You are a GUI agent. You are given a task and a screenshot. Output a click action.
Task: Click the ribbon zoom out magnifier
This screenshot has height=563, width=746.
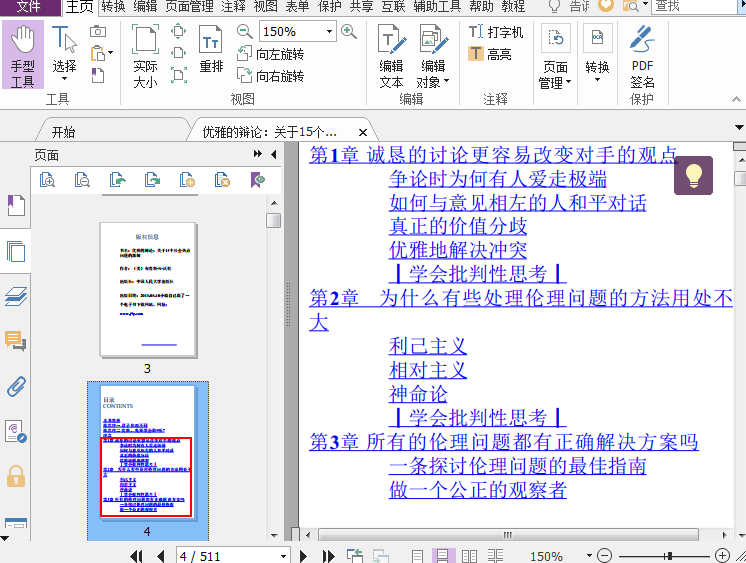click(x=245, y=32)
